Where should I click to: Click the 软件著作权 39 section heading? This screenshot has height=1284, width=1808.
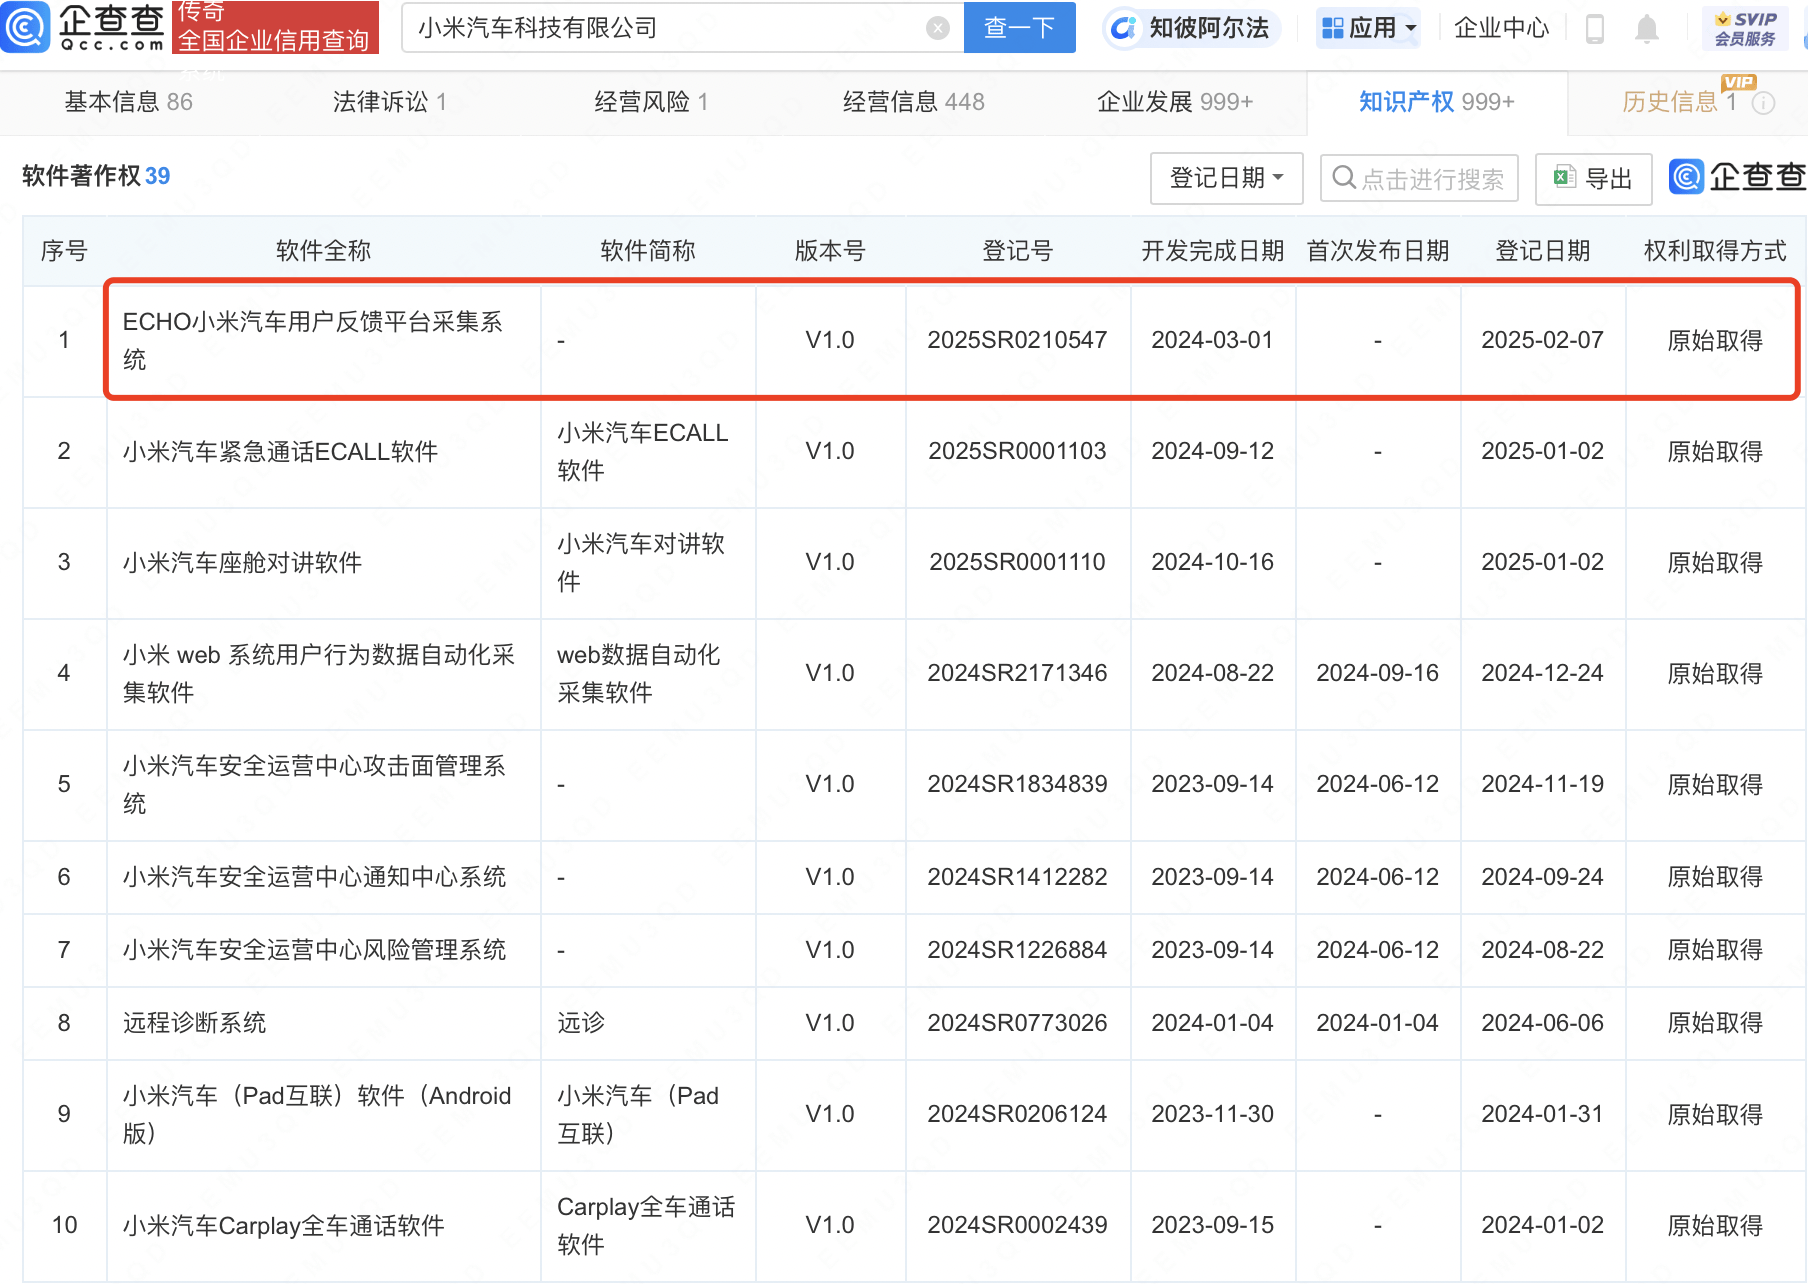pos(96,176)
